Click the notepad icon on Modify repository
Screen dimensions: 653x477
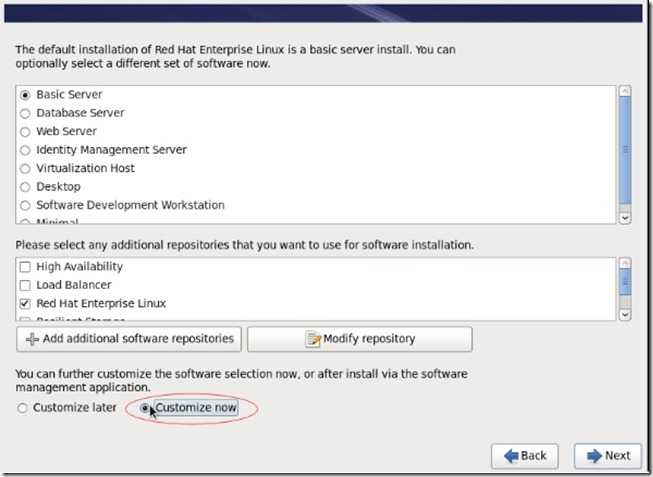click(x=313, y=339)
